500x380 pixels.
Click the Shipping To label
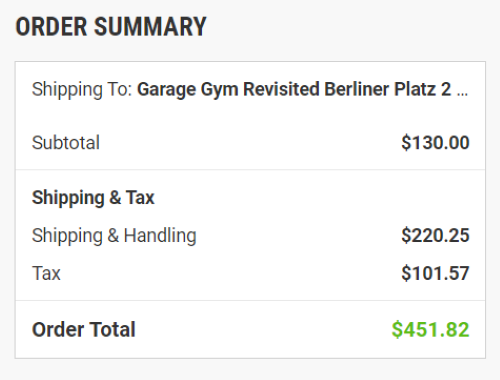82,89
